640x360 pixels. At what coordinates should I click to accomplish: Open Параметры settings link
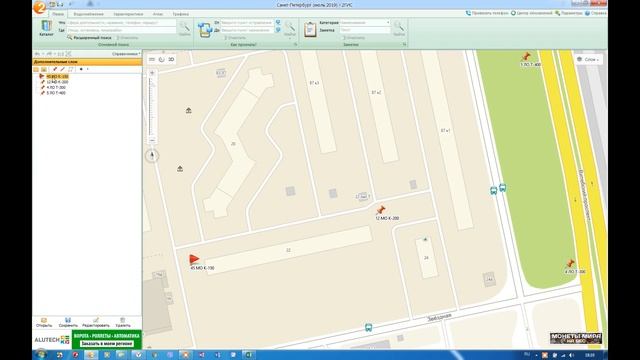click(x=569, y=13)
